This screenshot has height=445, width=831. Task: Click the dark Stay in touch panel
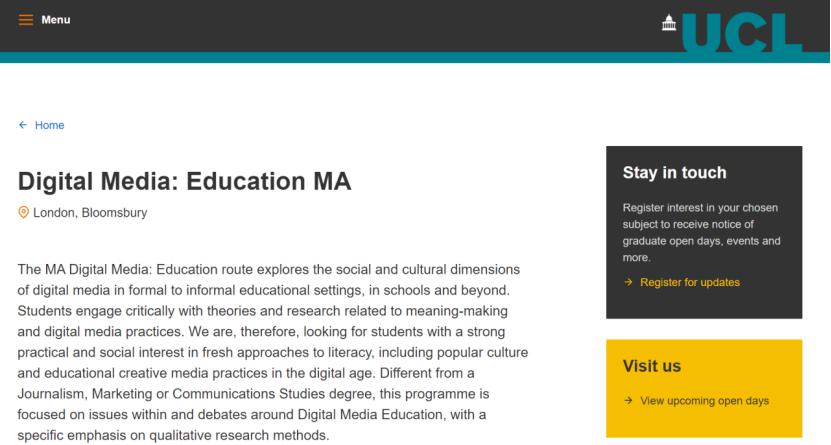[704, 233]
